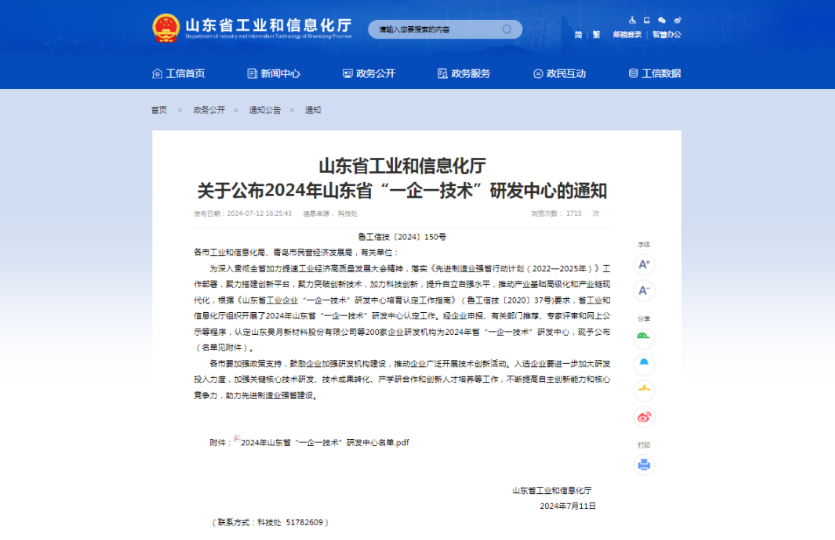Click the view count 1715
Screen dimensions: 835x540
coord(574,214)
